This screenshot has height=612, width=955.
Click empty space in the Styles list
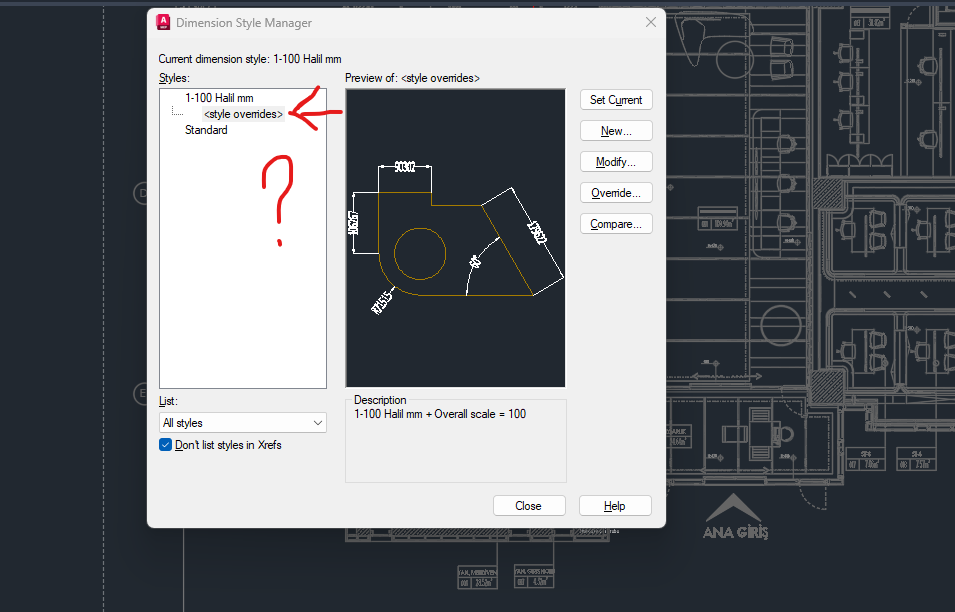[x=243, y=300]
